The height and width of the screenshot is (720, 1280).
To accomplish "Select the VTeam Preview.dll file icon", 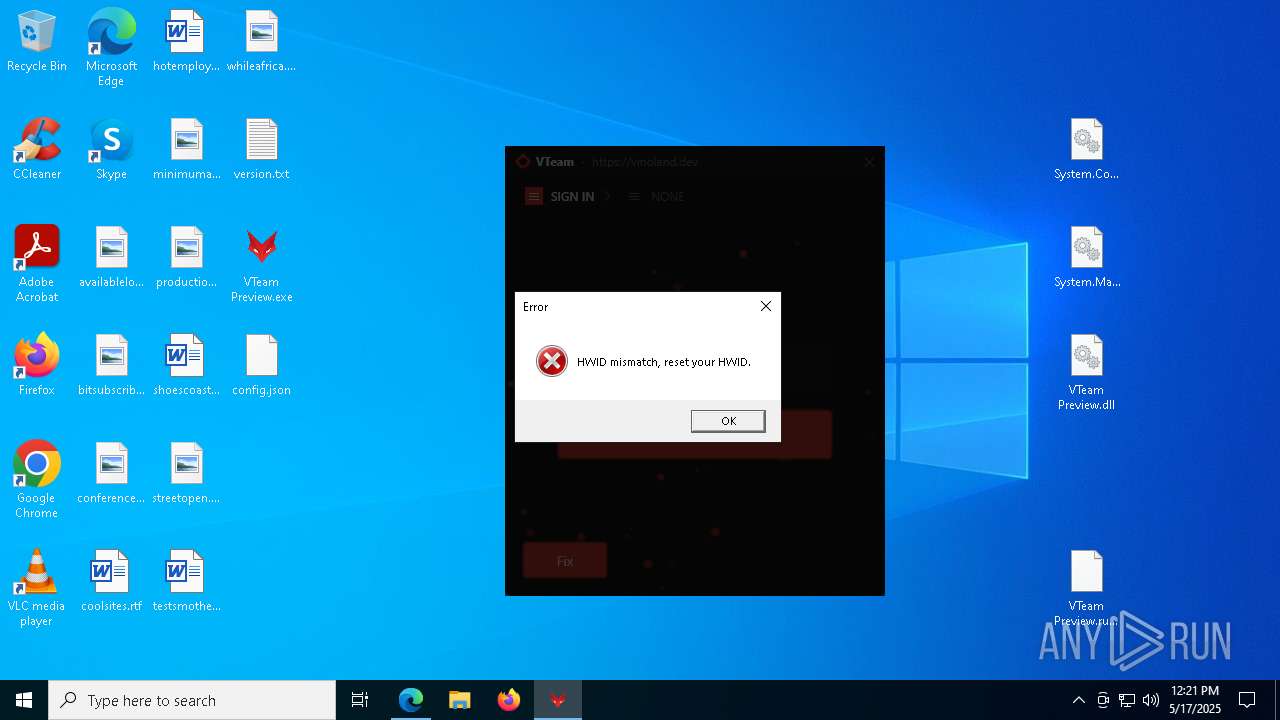I will tap(1086, 372).
